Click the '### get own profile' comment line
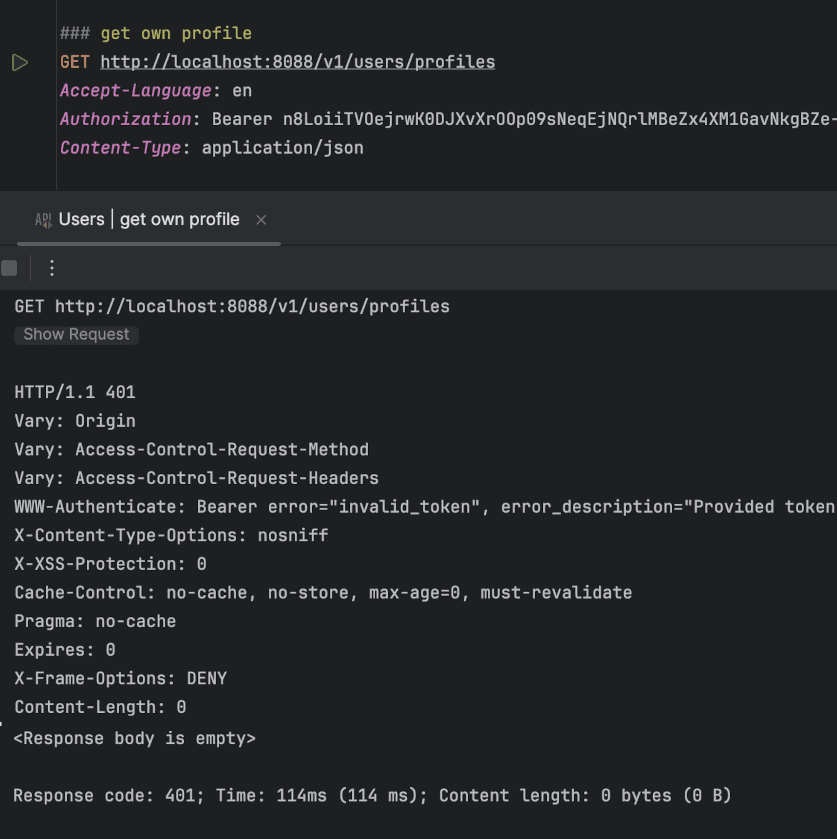The image size is (837, 839). tap(156, 34)
